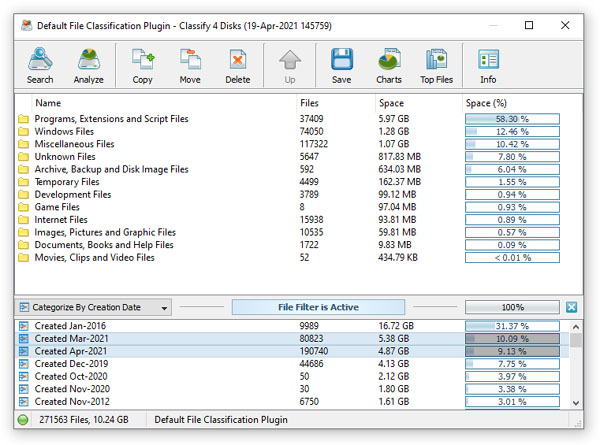
Task: Click the Copy toolbar icon
Action: pyautogui.click(x=142, y=65)
